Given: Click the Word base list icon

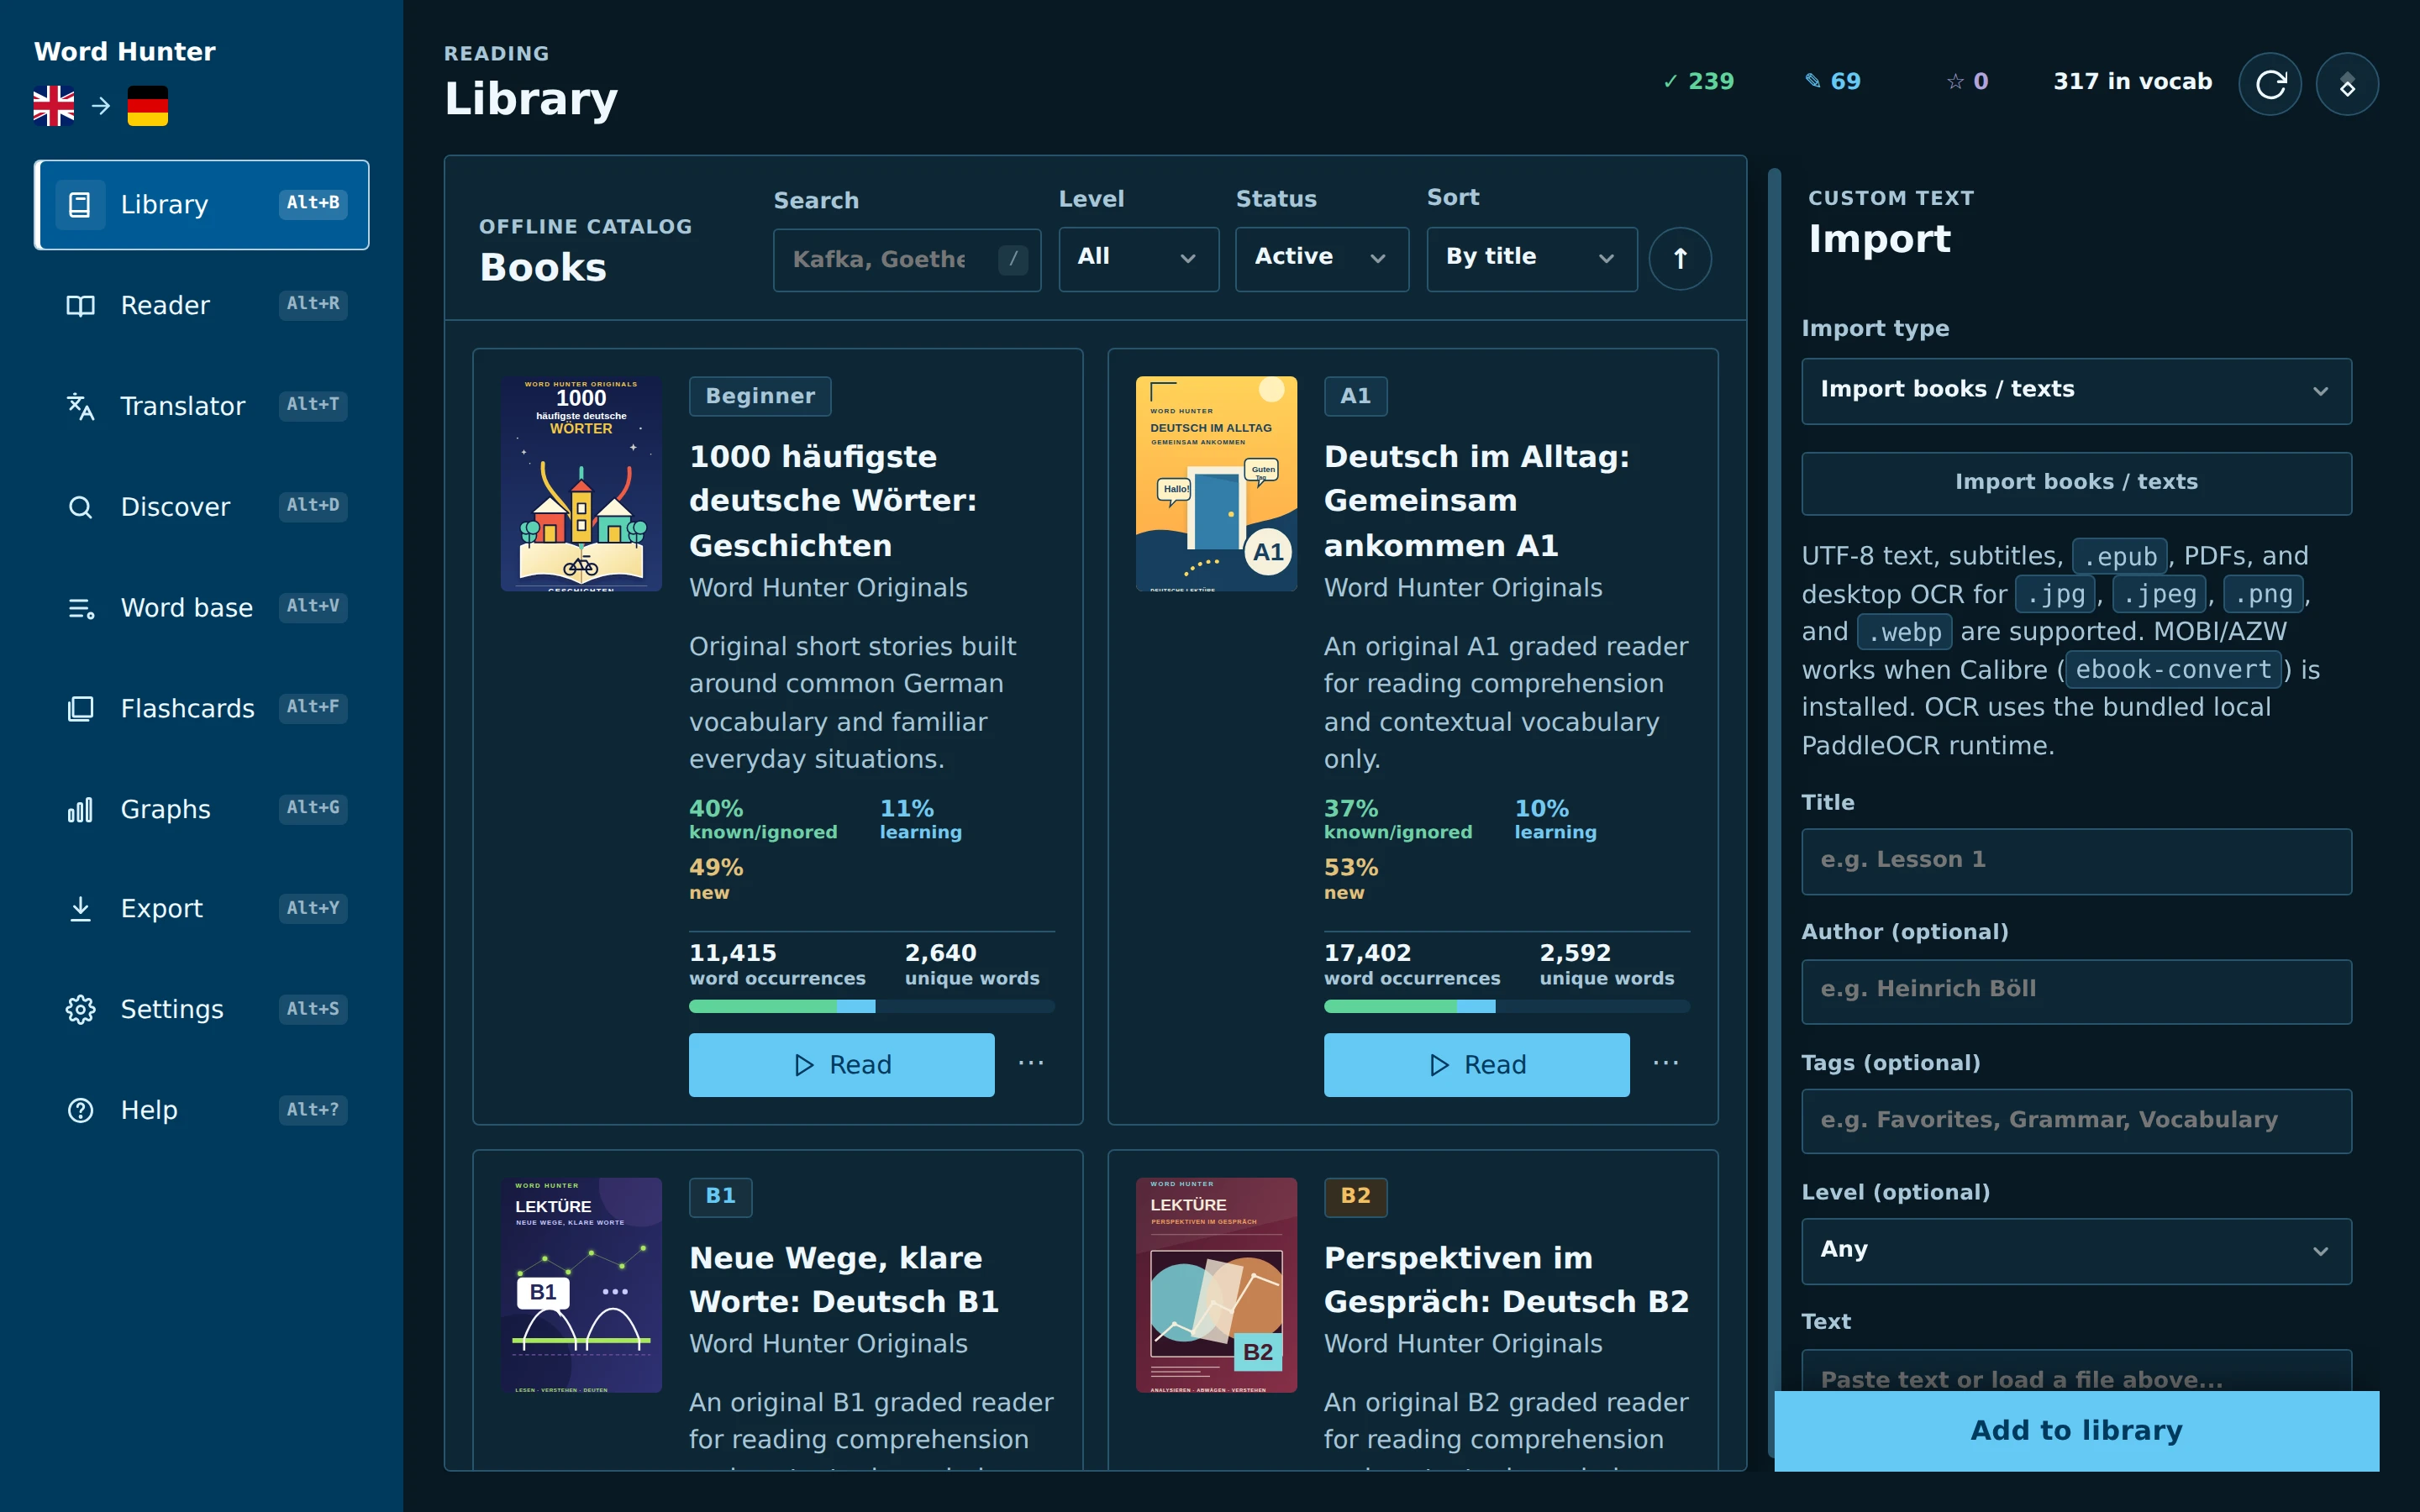Looking at the screenshot, I should [80, 608].
